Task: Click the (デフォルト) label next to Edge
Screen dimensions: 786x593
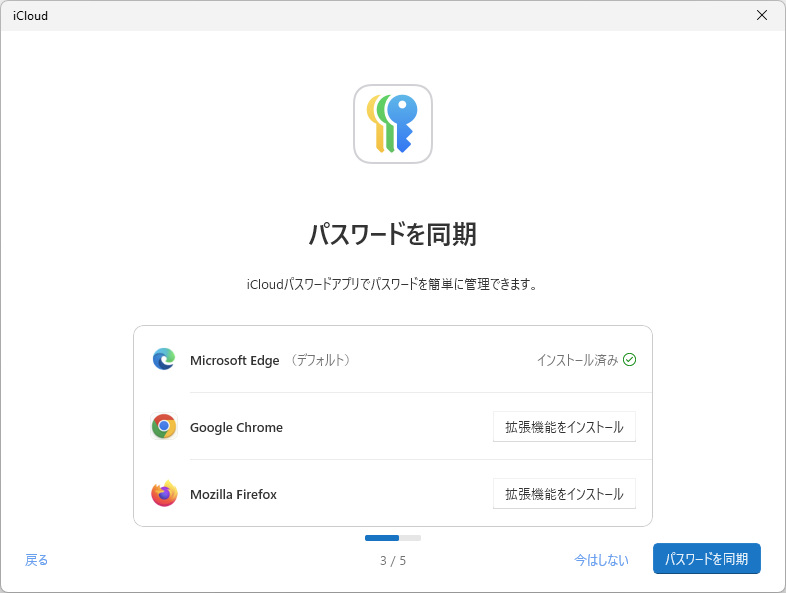Action: point(320,360)
